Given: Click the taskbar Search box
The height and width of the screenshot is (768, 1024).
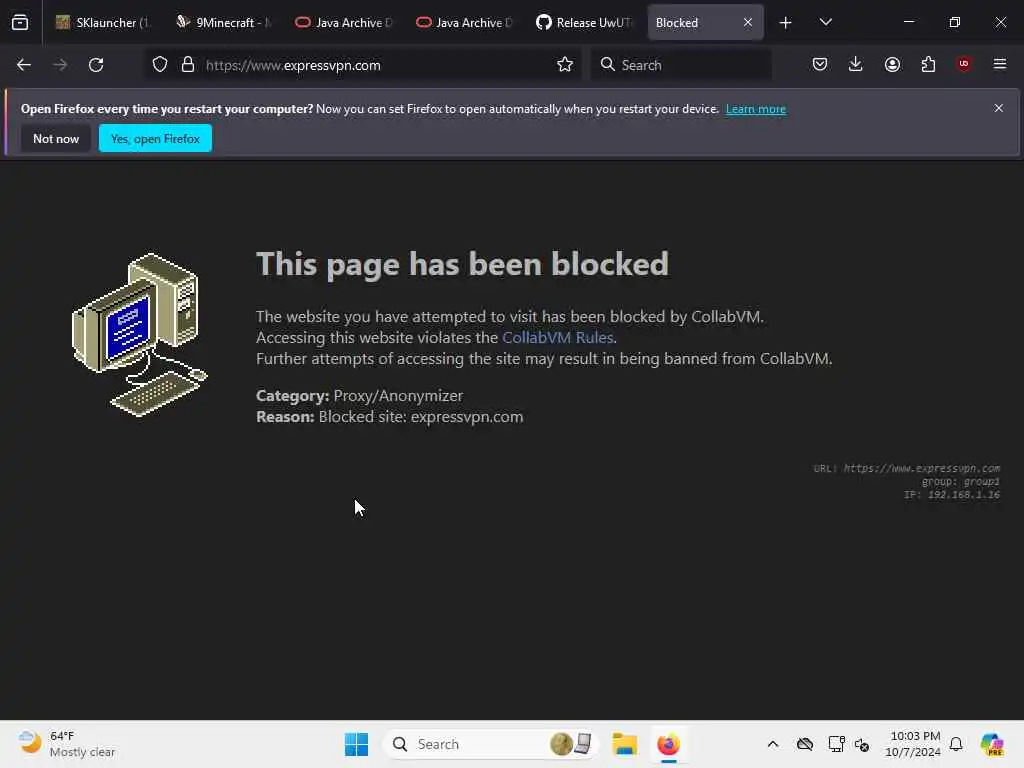Looking at the screenshot, I should point(491,744).
